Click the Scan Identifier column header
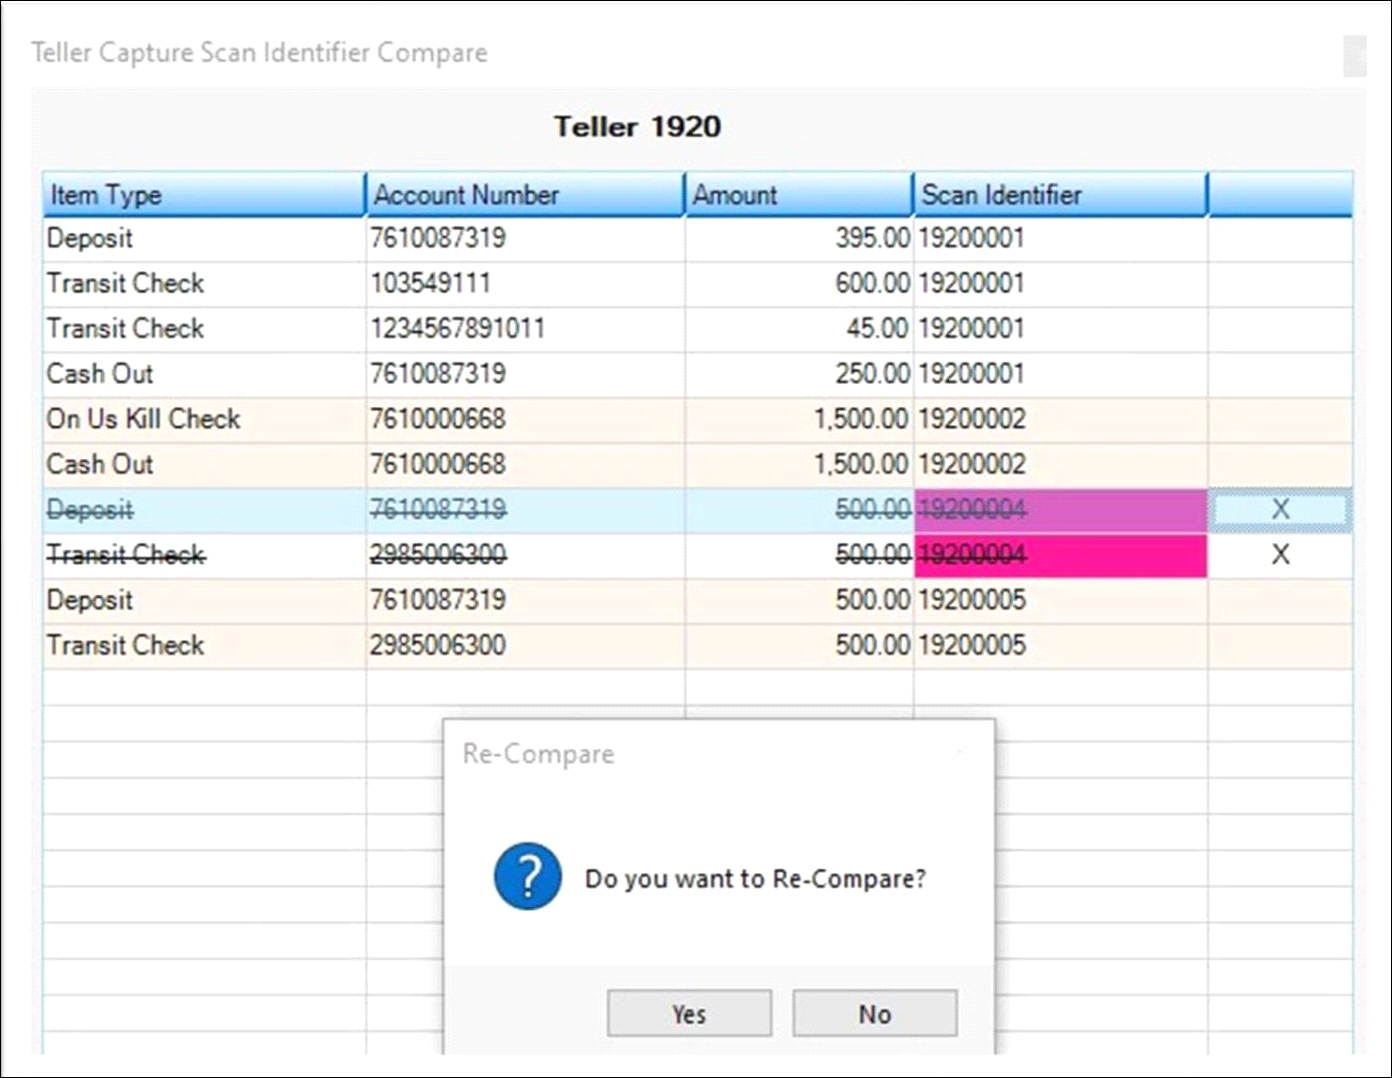1392x1078 pixels. point(1060,194)
